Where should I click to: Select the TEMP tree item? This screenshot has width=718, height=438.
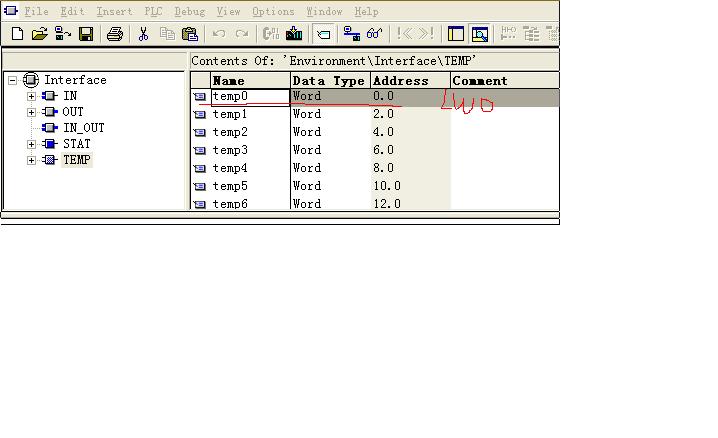(x=76, y=160)
